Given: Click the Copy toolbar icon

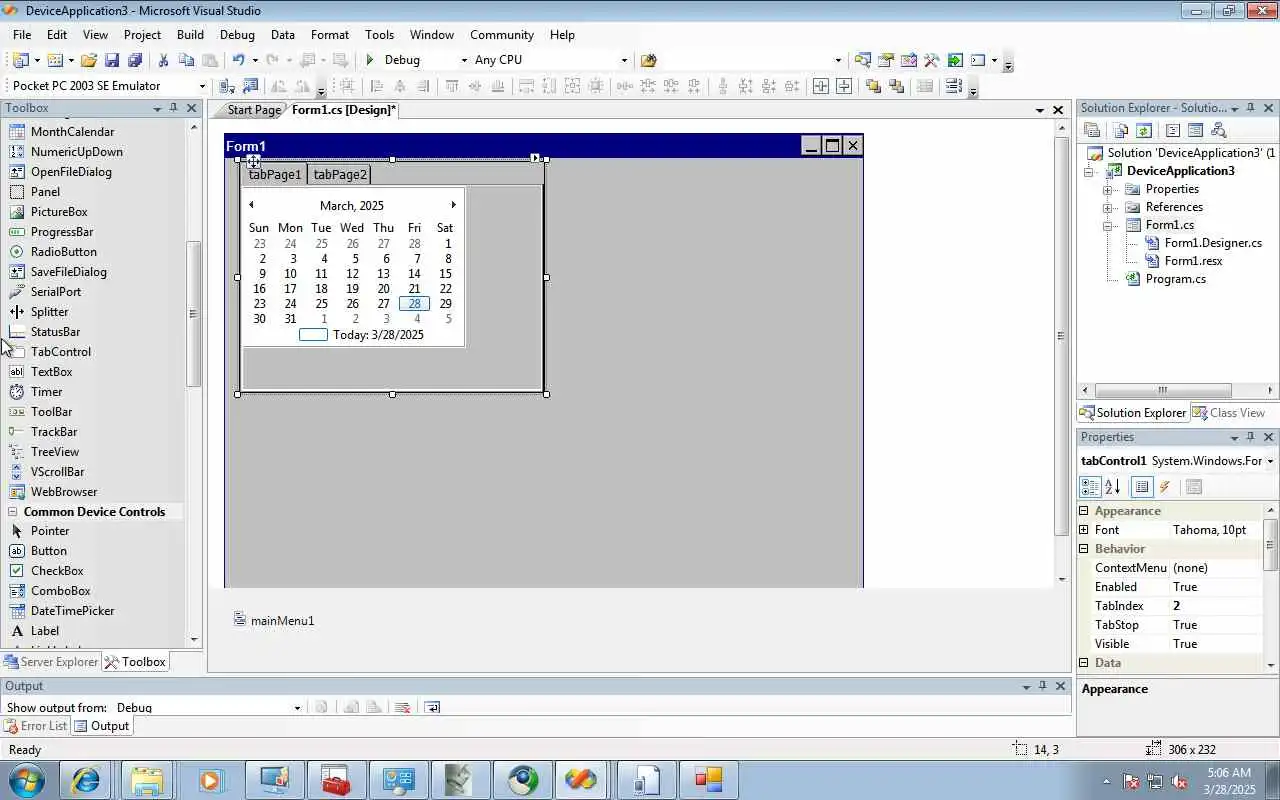Looking at the screenshot, I should [x=187, y=60].
